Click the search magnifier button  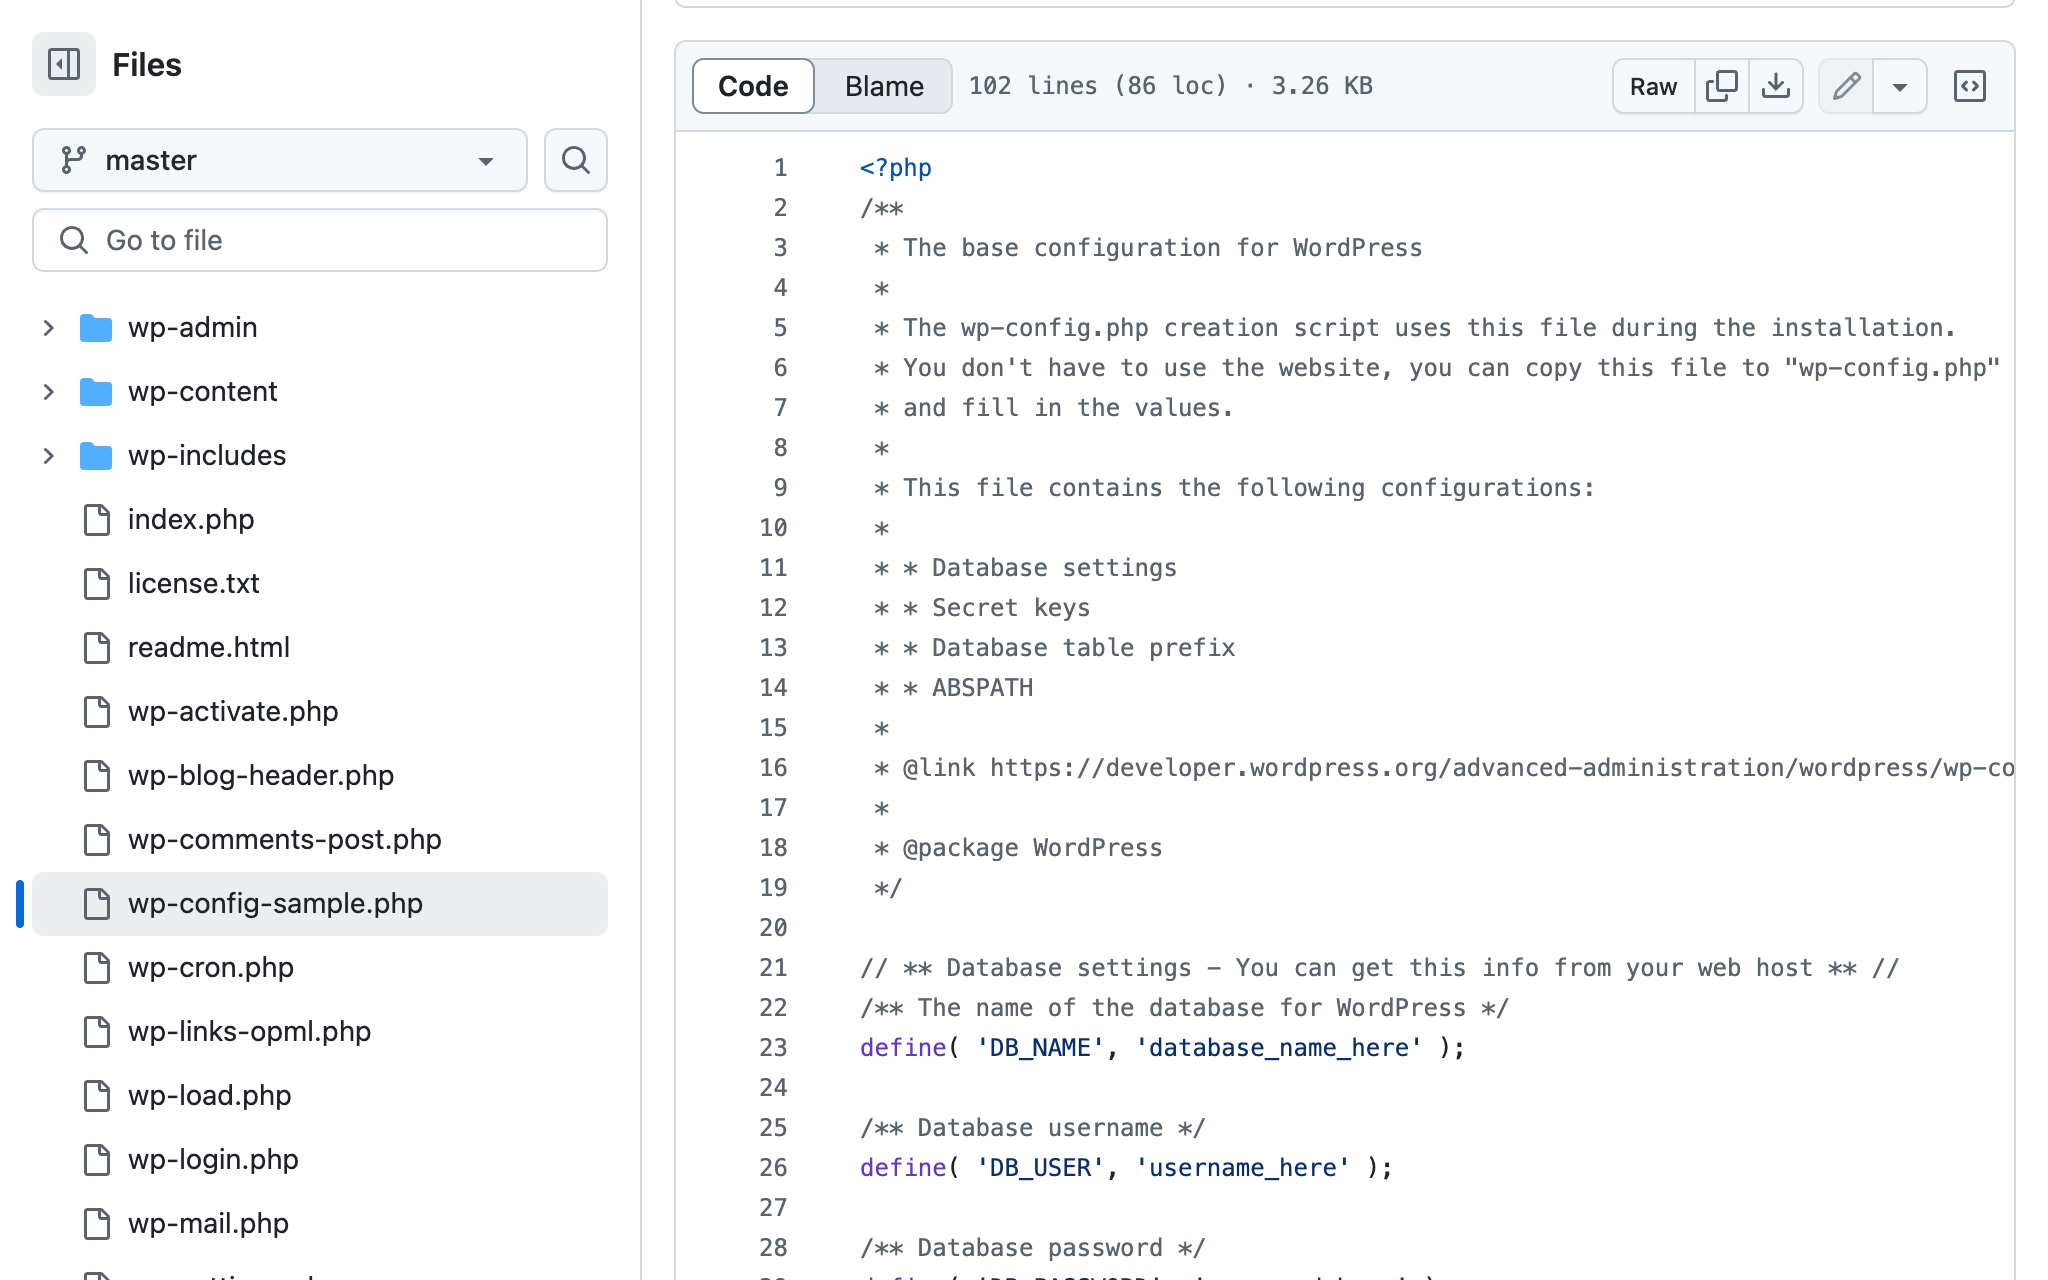coord(576,160)
